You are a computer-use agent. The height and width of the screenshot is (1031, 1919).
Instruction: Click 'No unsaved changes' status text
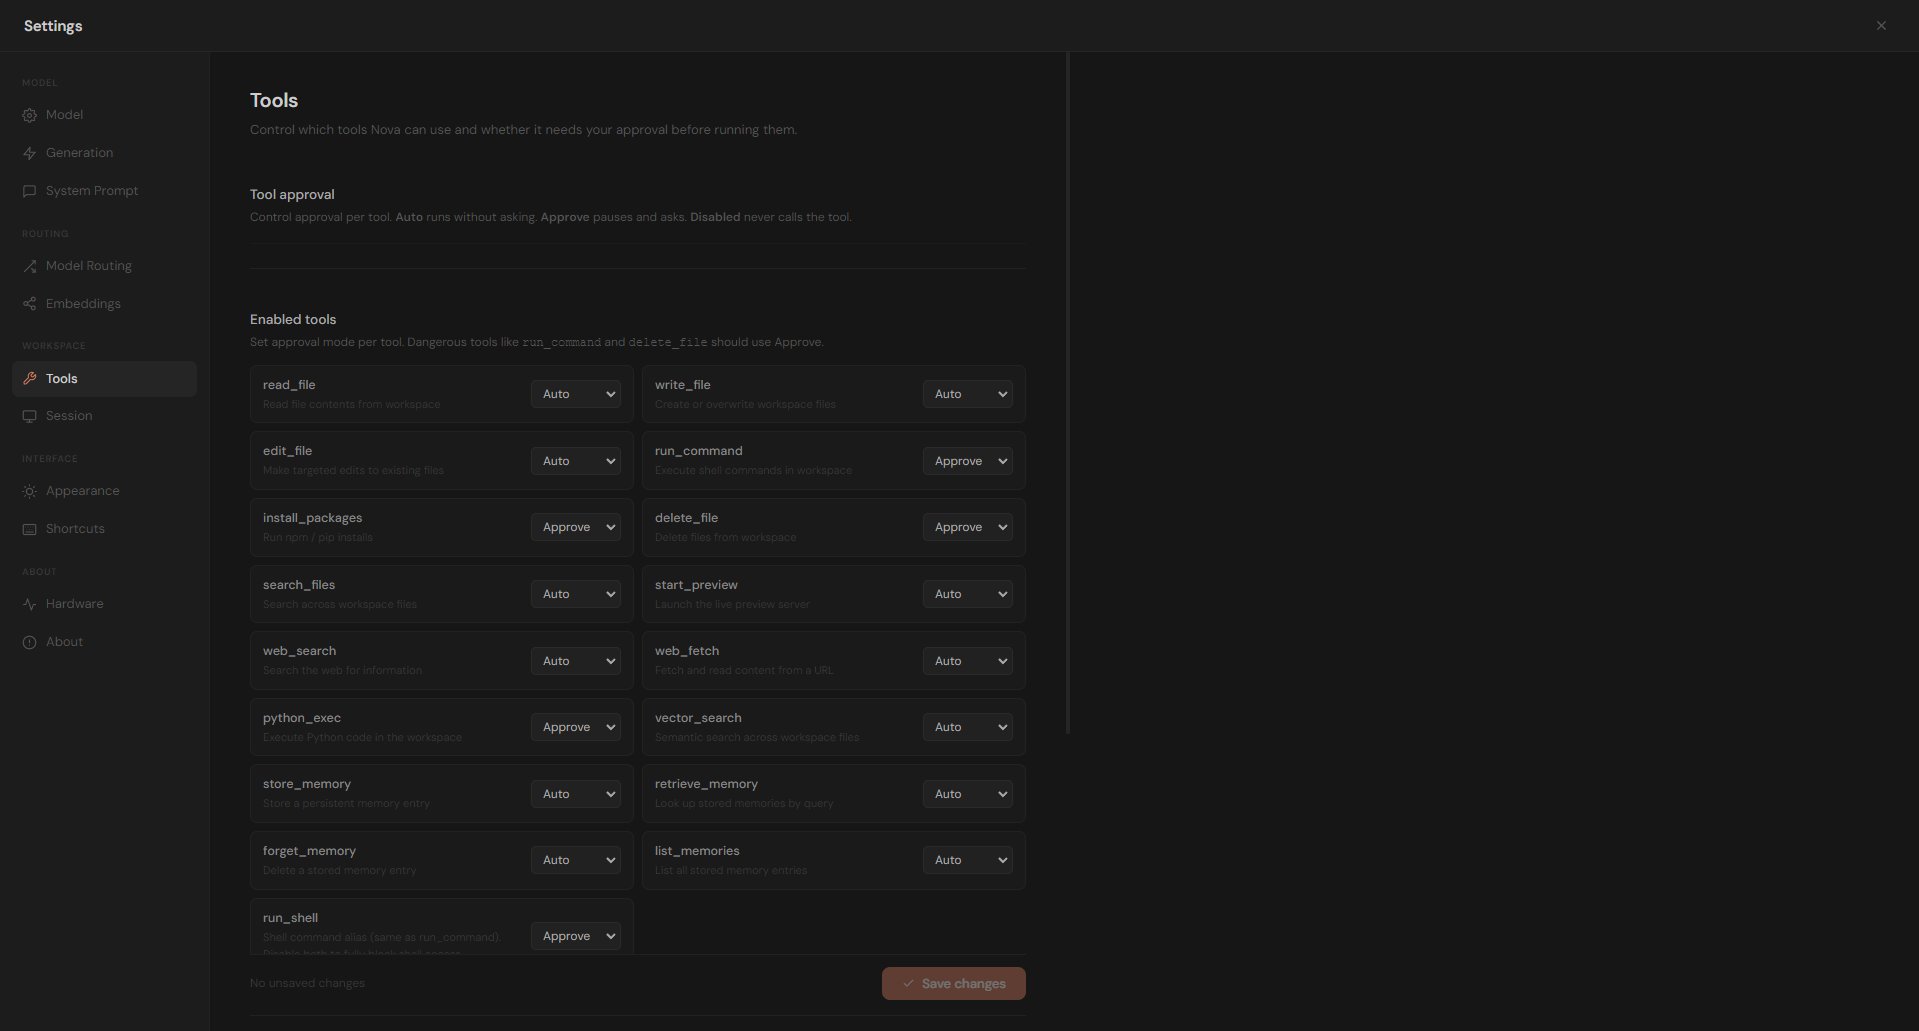coord(307,983)
